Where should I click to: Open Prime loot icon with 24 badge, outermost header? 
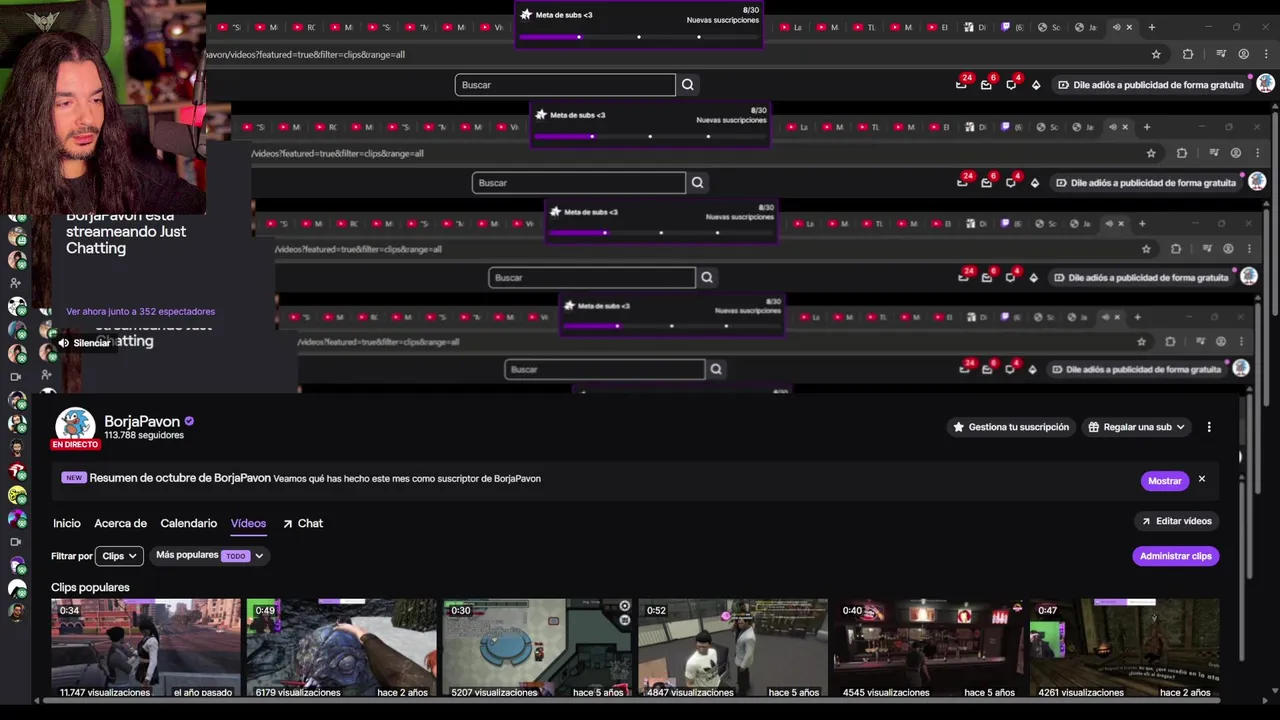pos(962,84)
